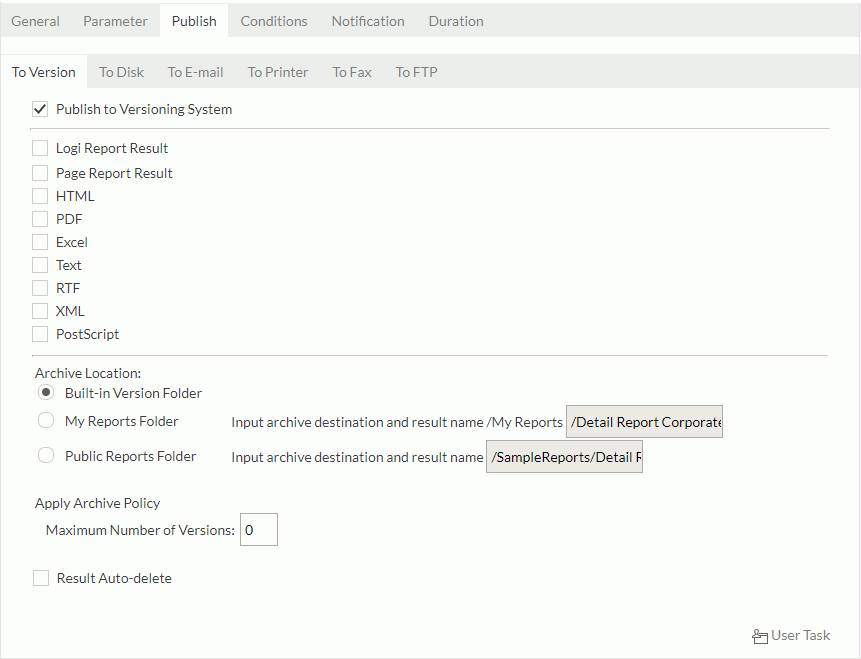Screen dimensions: 861x659
Task: Disable Publish to Versioning System
Action: 40,109
